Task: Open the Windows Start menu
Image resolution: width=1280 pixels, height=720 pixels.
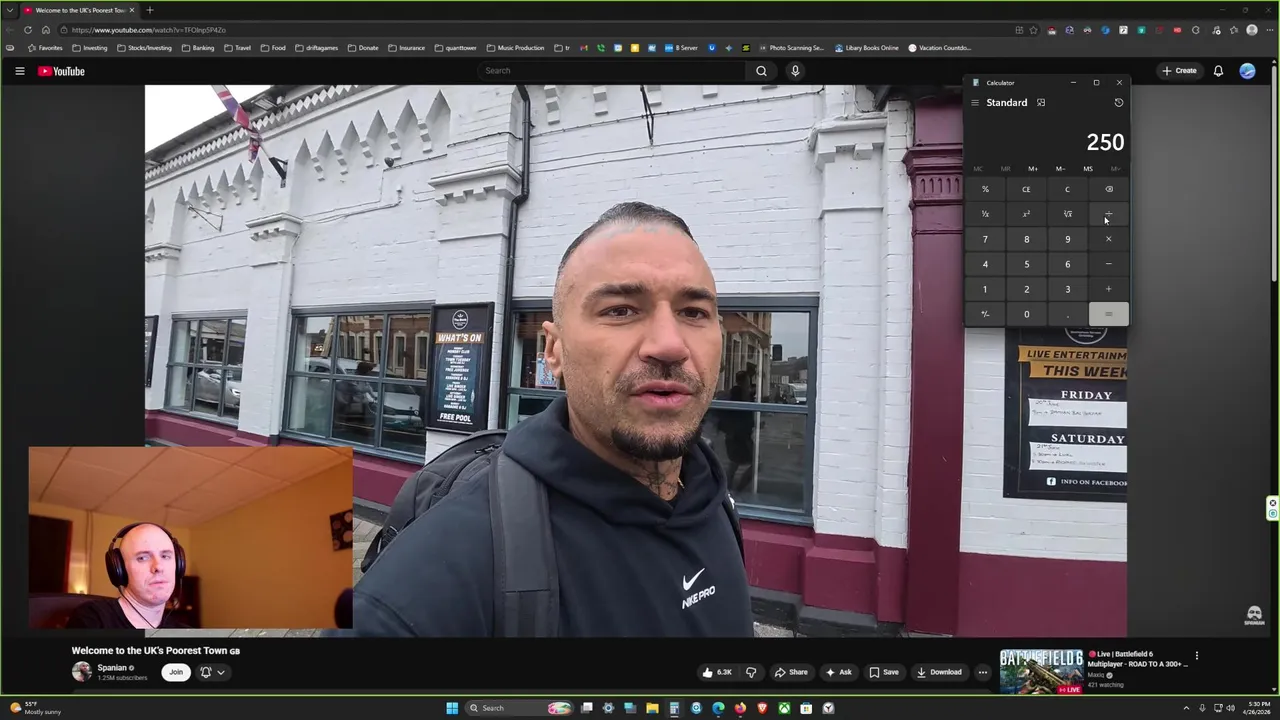Action: tap(452, 708)
